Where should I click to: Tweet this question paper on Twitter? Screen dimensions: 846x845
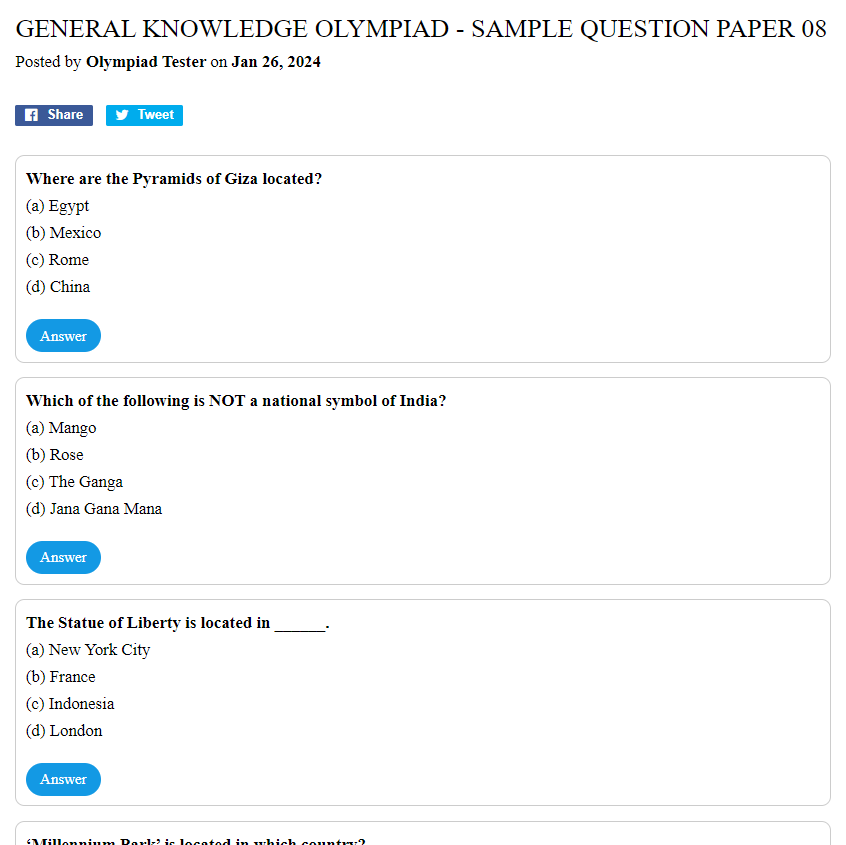[x=144, y=115]
